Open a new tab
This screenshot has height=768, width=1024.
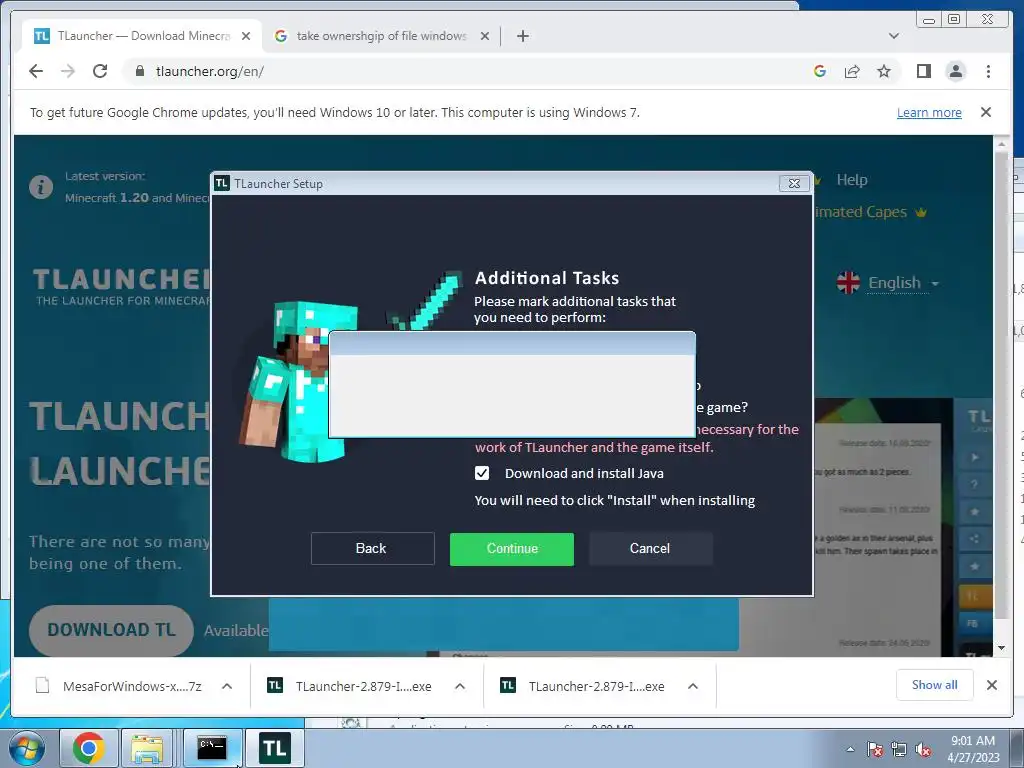click(x=522, y=36)
